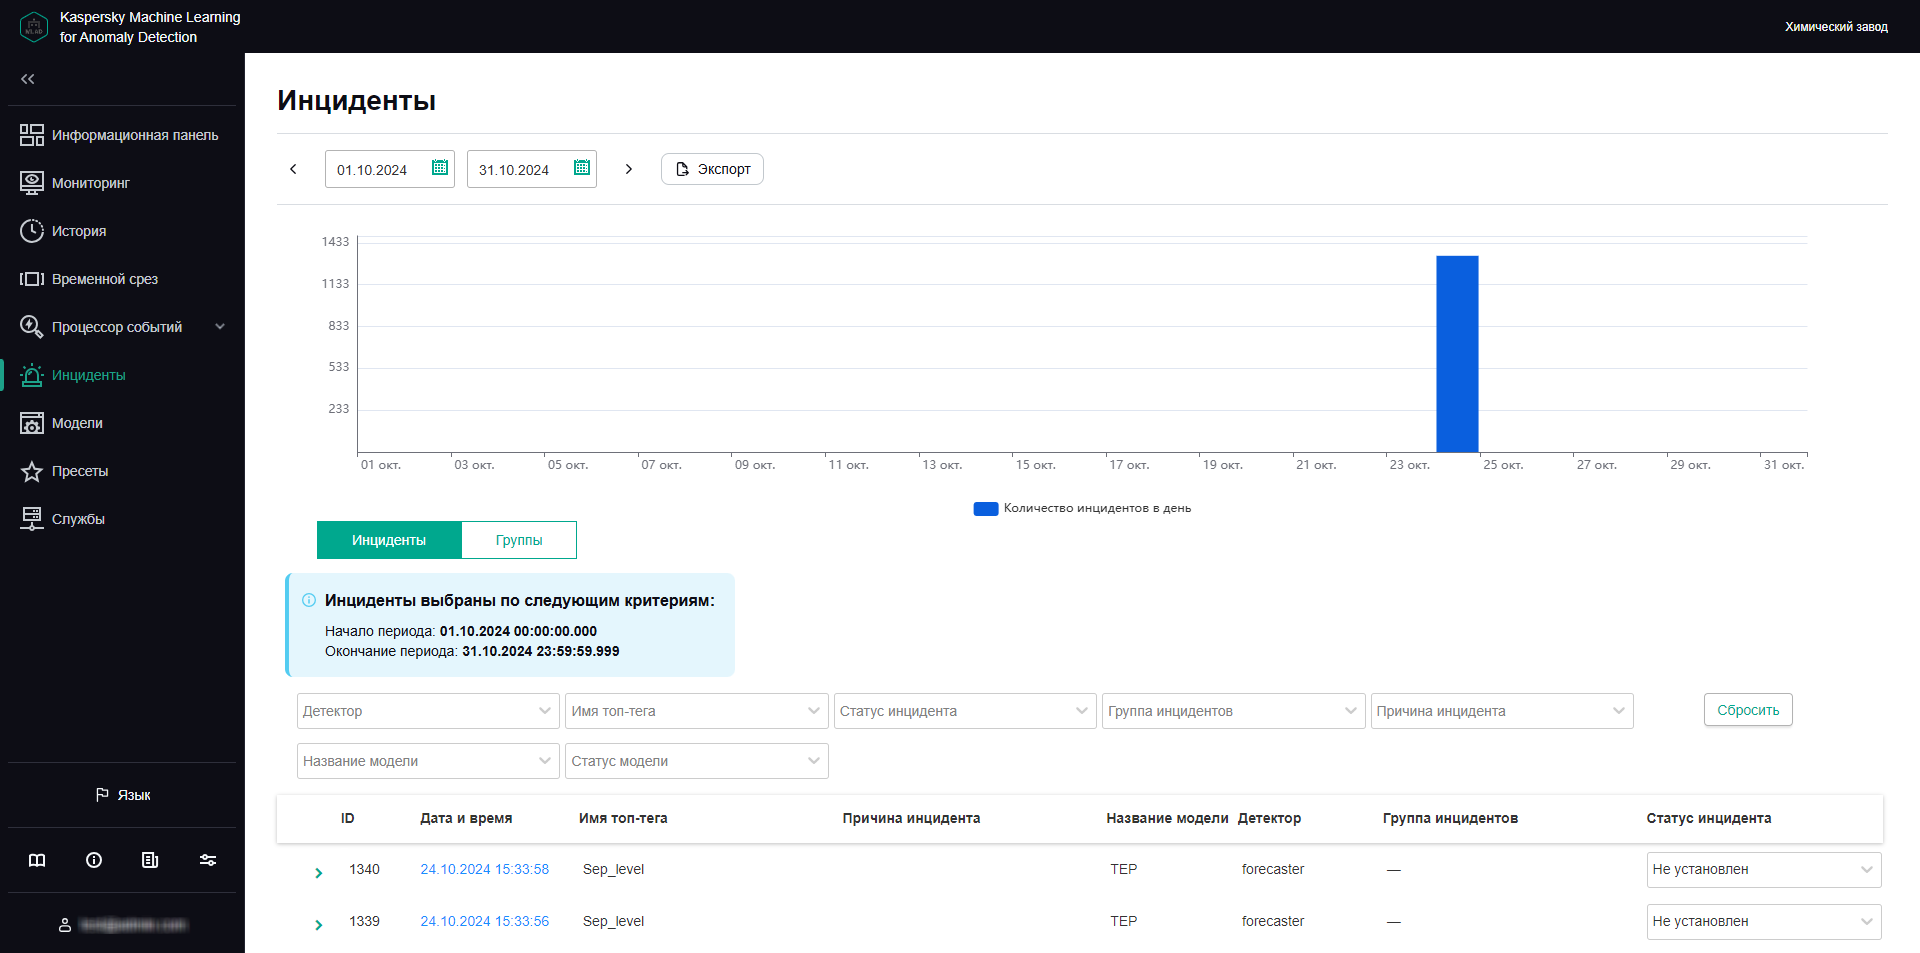Open the Статус инцидента filter dropdown
This screenshot has height=953, width=1920.
tap(964, 711)
